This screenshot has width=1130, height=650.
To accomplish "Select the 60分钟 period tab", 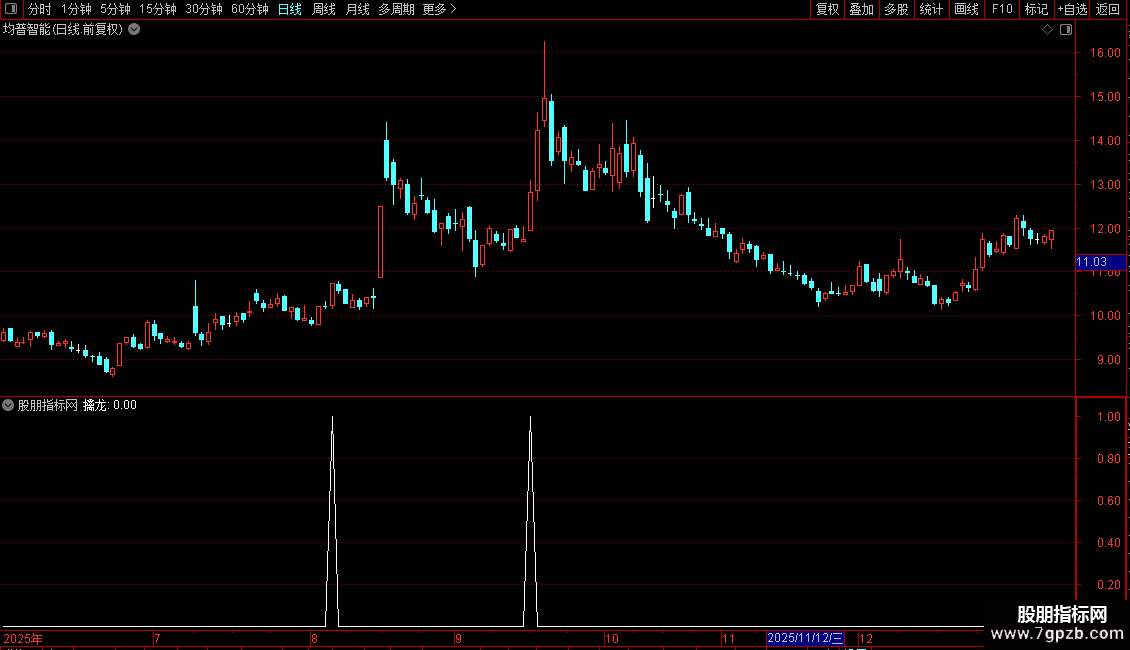I will coord(250,9).
